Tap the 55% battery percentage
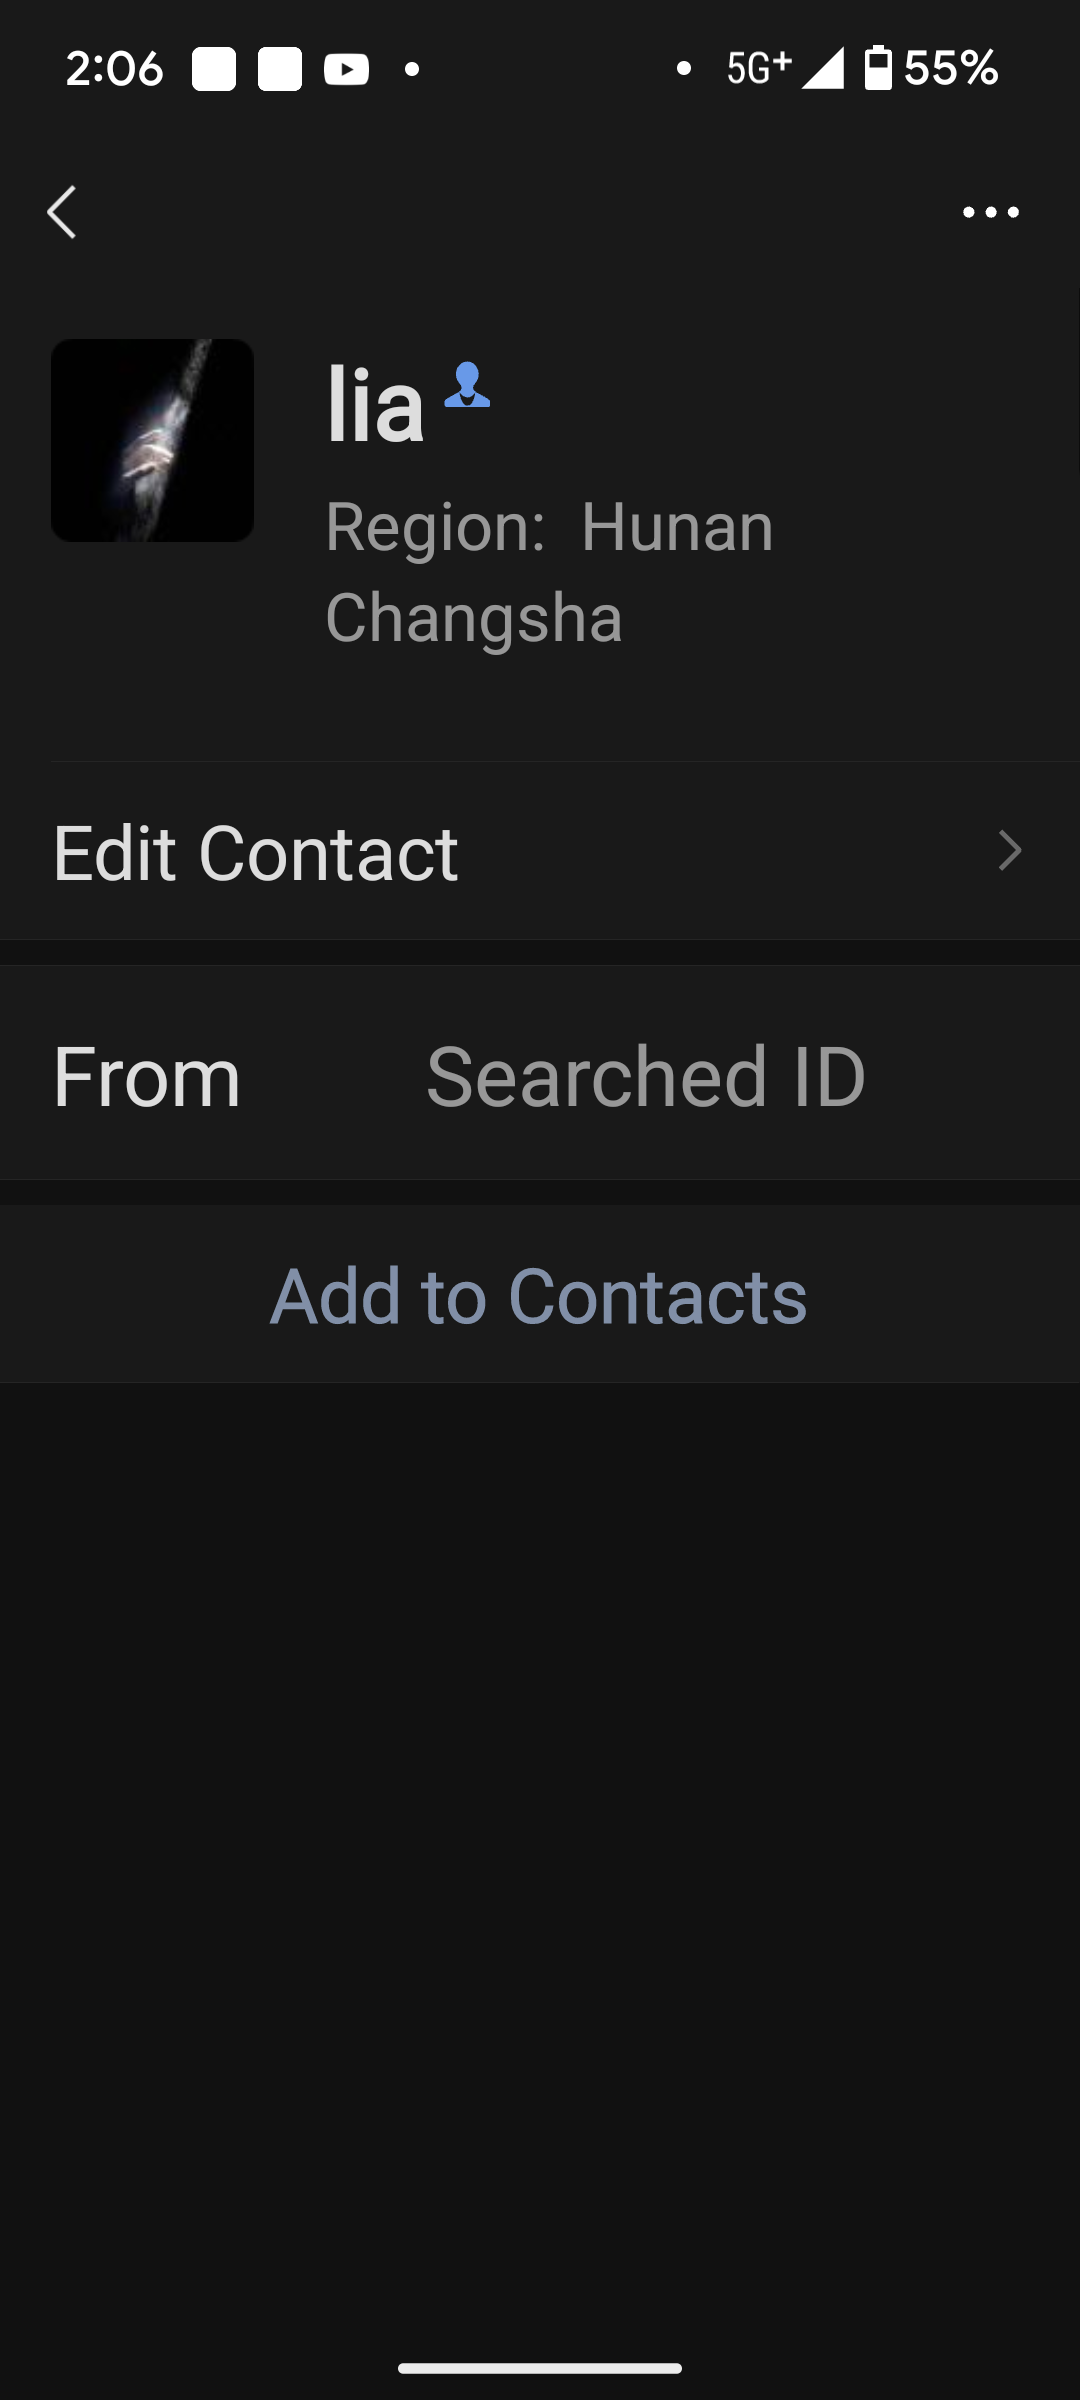This screenshot has width=1080, height=2400. 951,68
